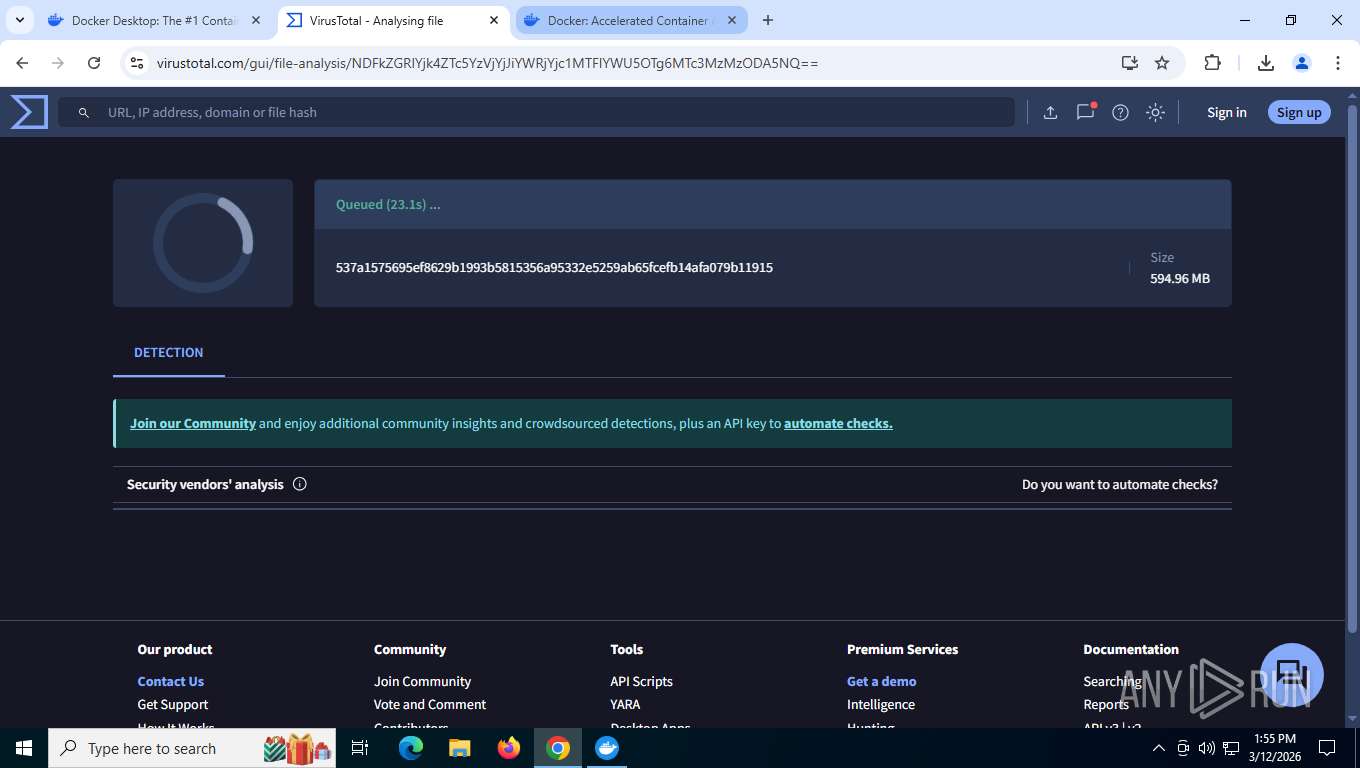Open Reports documentation link
1360x768 pixels.
point(1106,704)
